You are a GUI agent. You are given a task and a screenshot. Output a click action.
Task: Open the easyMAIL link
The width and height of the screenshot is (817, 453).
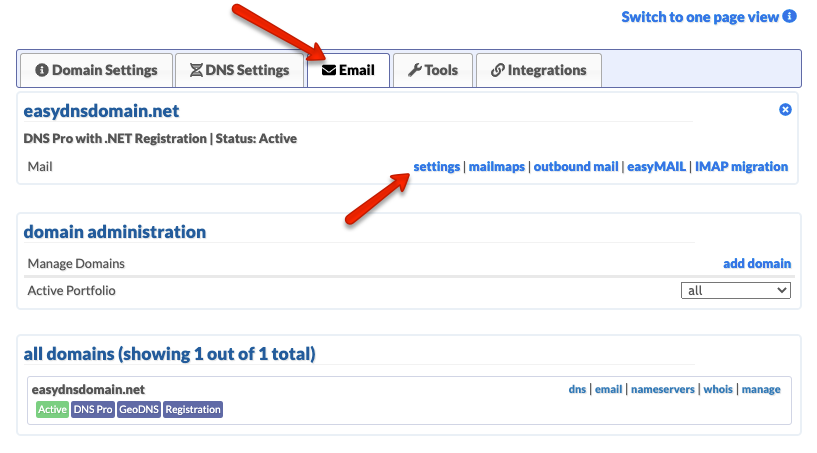[x=657, y=167]
